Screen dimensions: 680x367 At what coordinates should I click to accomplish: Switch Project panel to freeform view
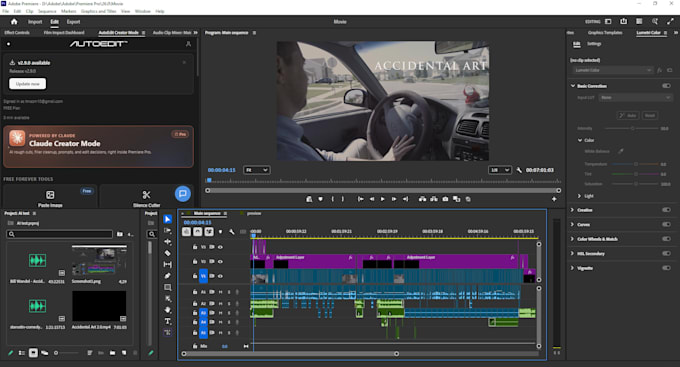point(44,353)
